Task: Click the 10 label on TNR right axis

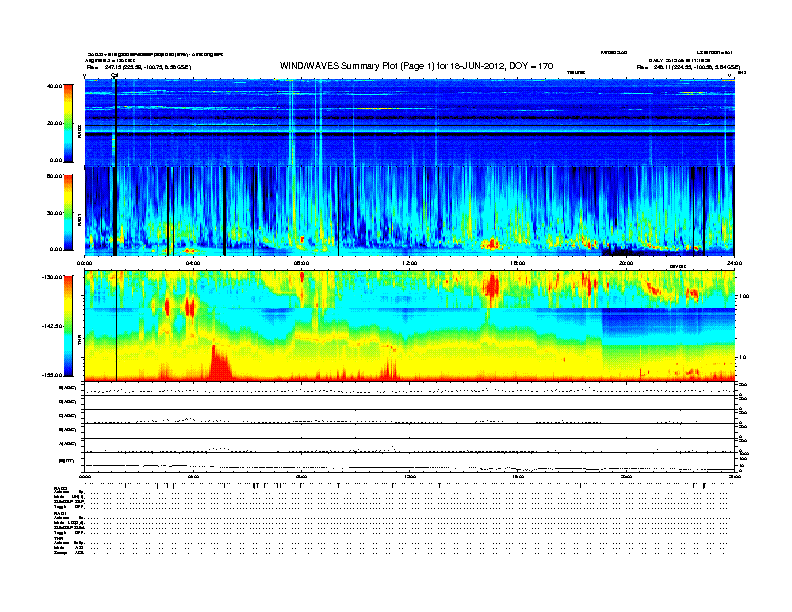Action: click(x=744, y=358)
